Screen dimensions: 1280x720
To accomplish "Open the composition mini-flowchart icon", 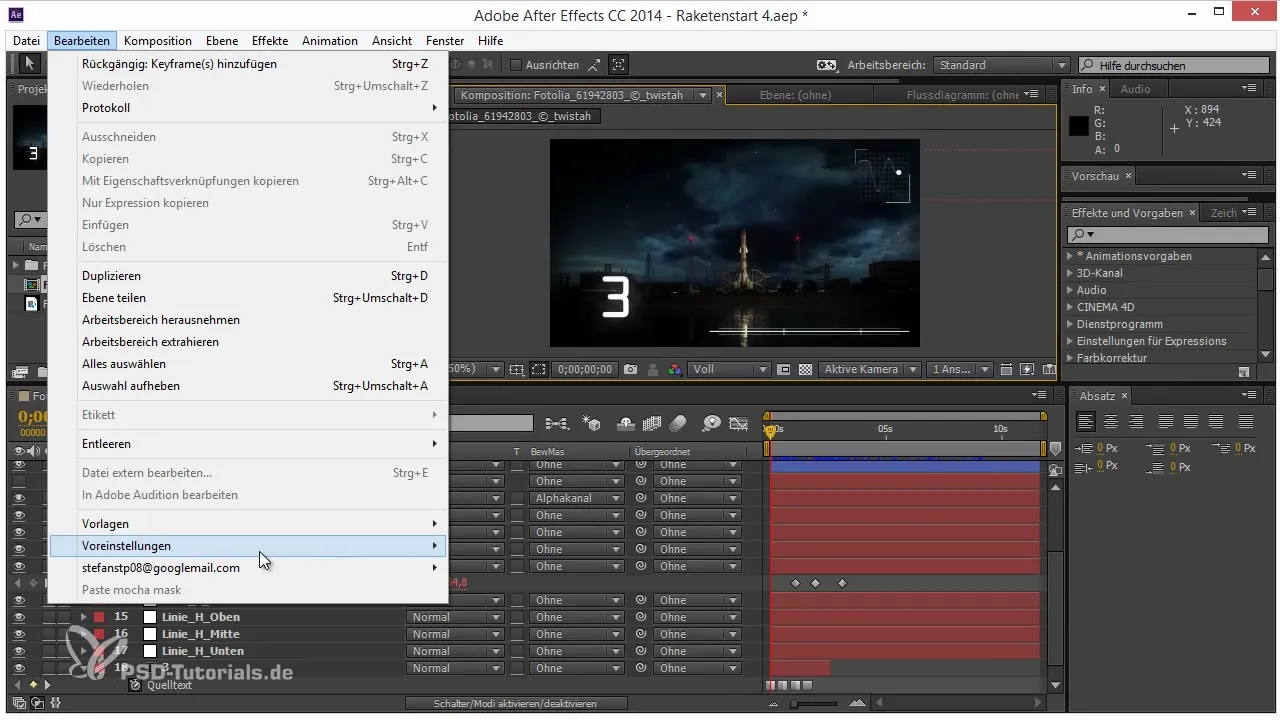I will tap(556, 424).
